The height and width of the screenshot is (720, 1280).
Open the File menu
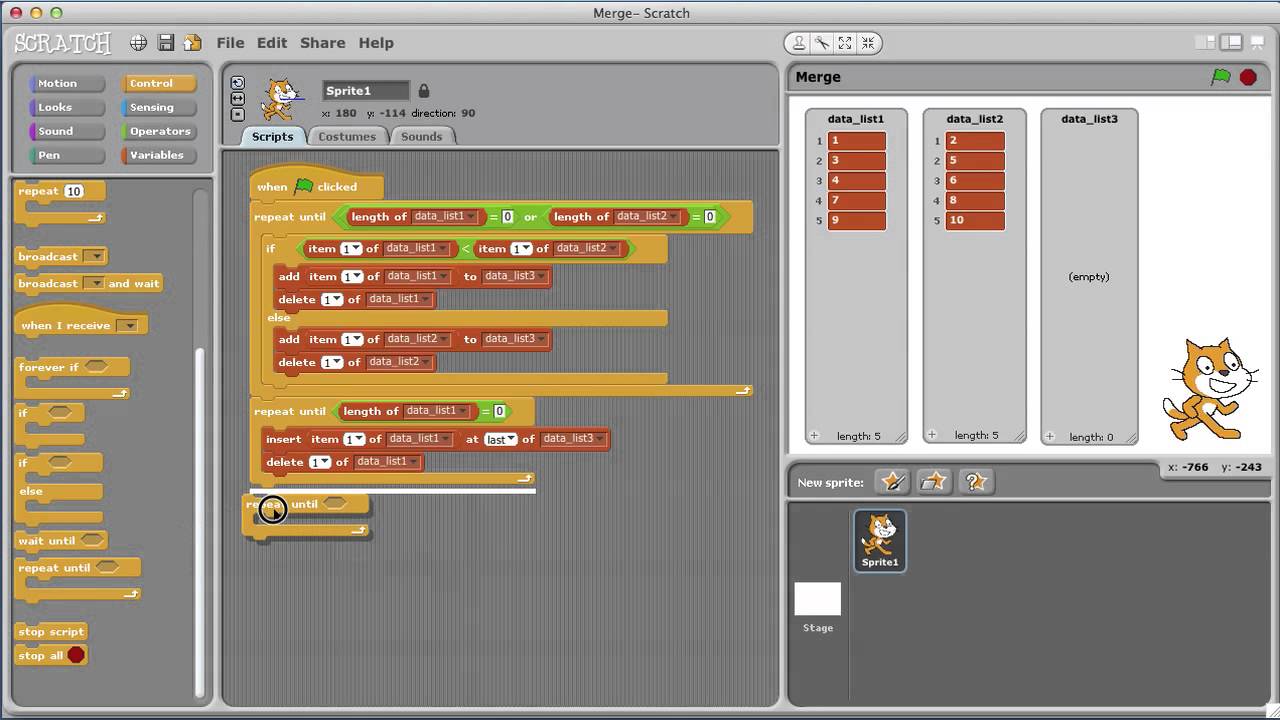tap(230, 43)
